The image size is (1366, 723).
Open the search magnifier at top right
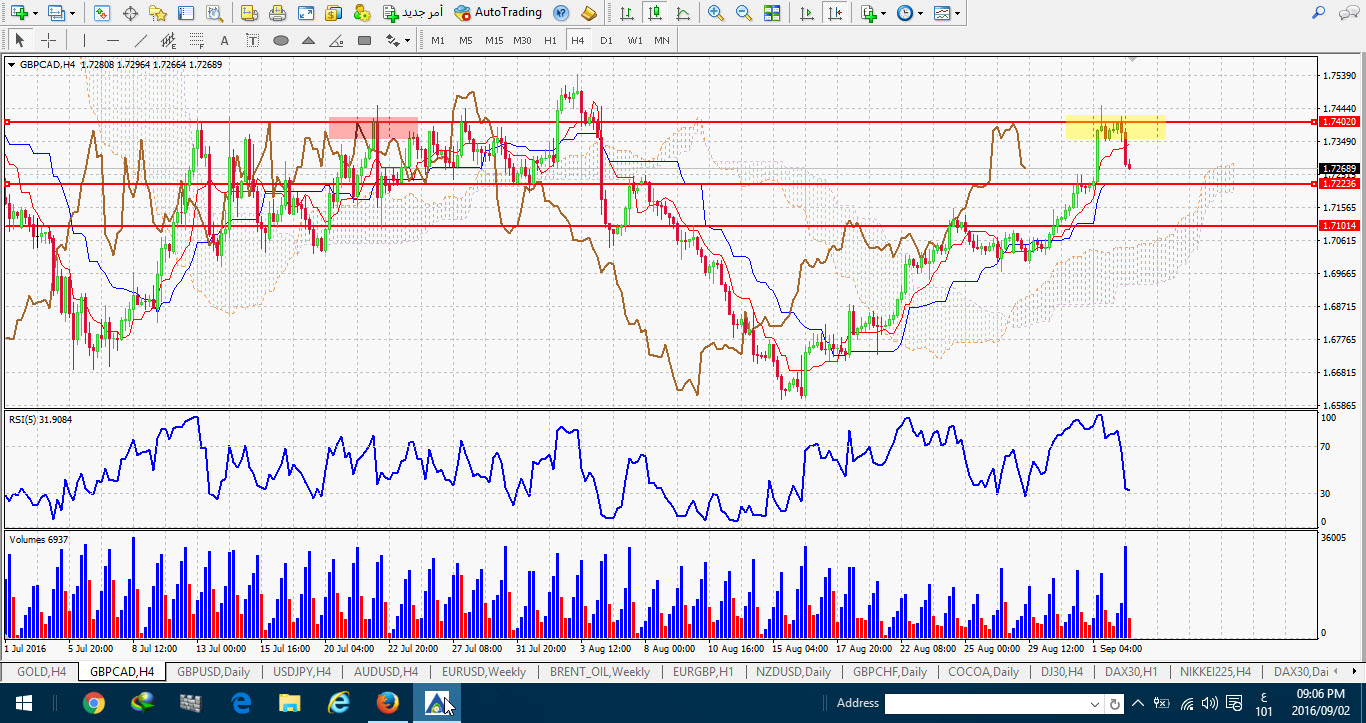(1318, 13)
